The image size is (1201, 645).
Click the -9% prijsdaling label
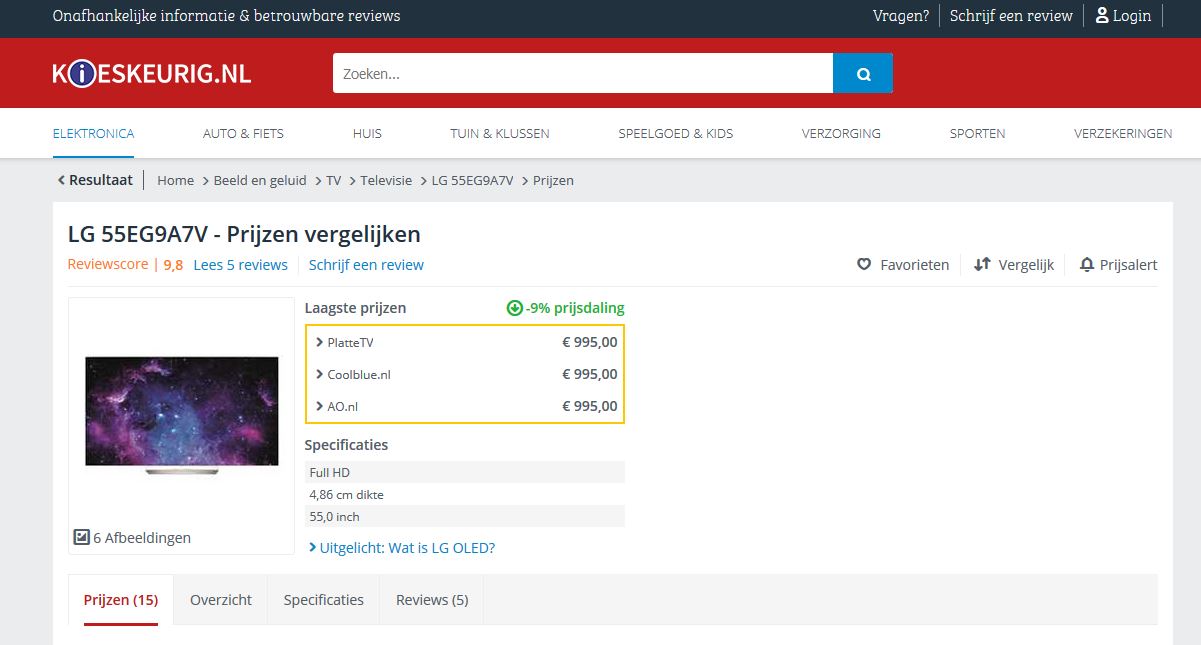(x=575, y=308)
